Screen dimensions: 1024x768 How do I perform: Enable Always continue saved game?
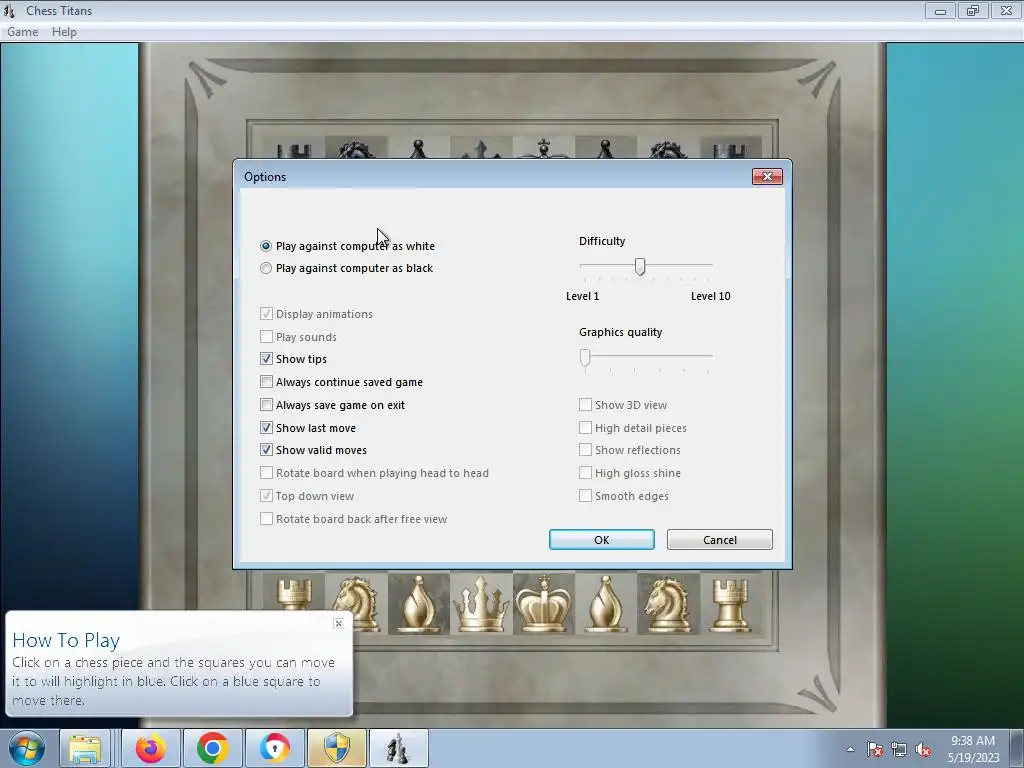(266, 381)
